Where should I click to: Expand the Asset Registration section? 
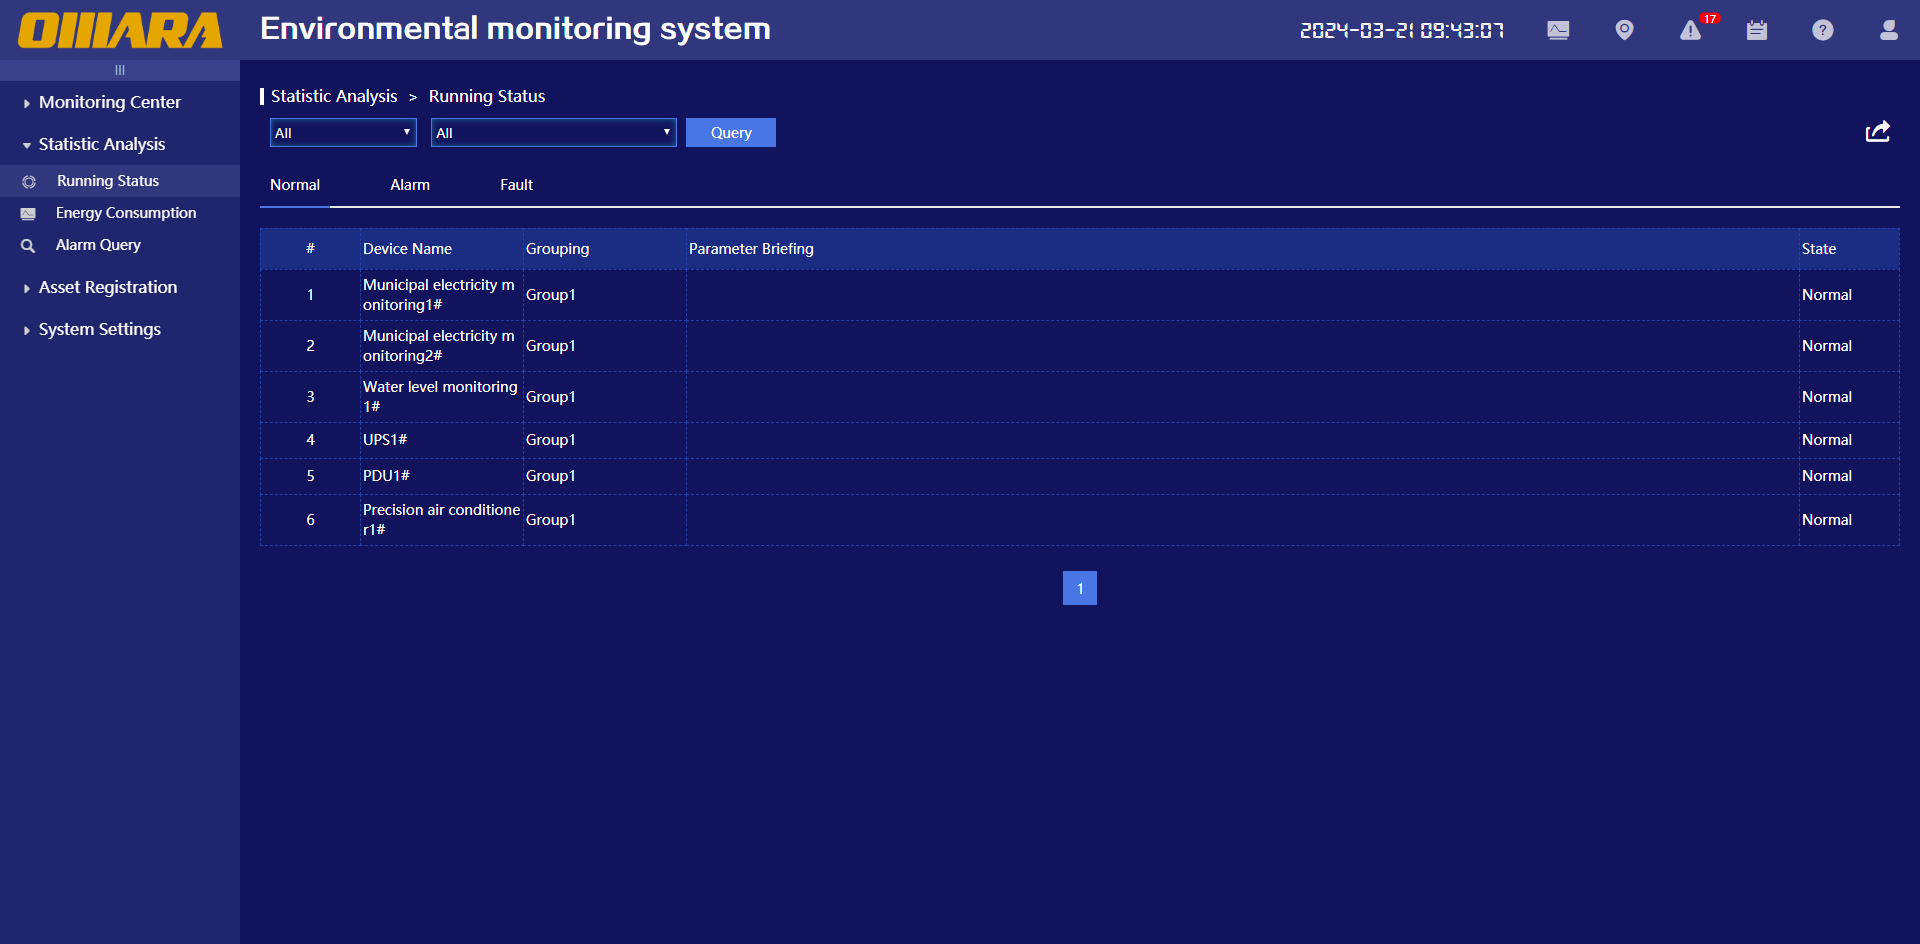click(x=107, y=287)
